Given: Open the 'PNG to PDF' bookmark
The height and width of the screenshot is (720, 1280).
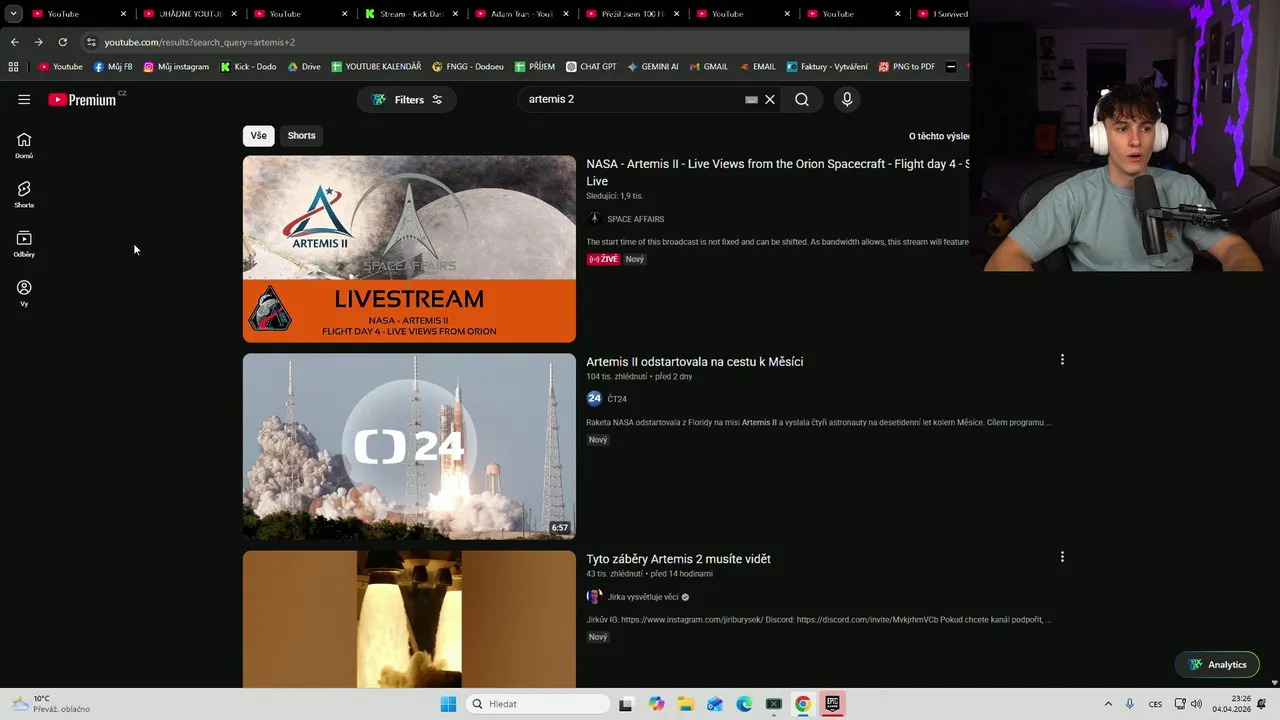Looking at the screenshot, I should point(907,67).
